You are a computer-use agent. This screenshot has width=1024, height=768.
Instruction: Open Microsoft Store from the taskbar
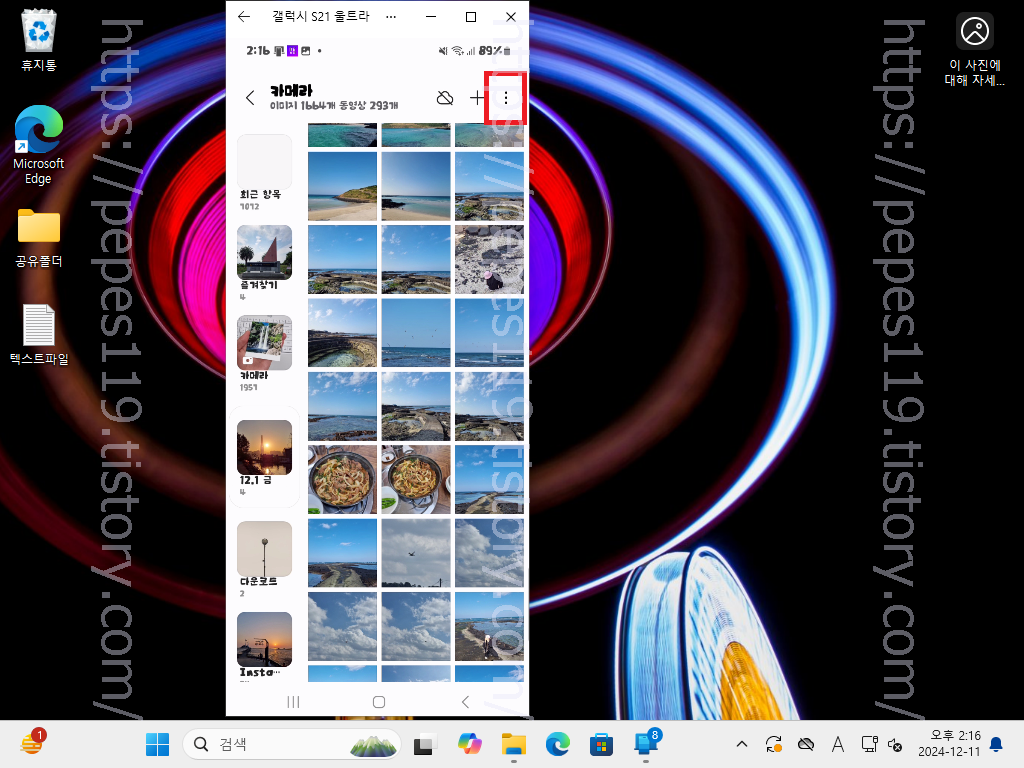click(601, 744)
